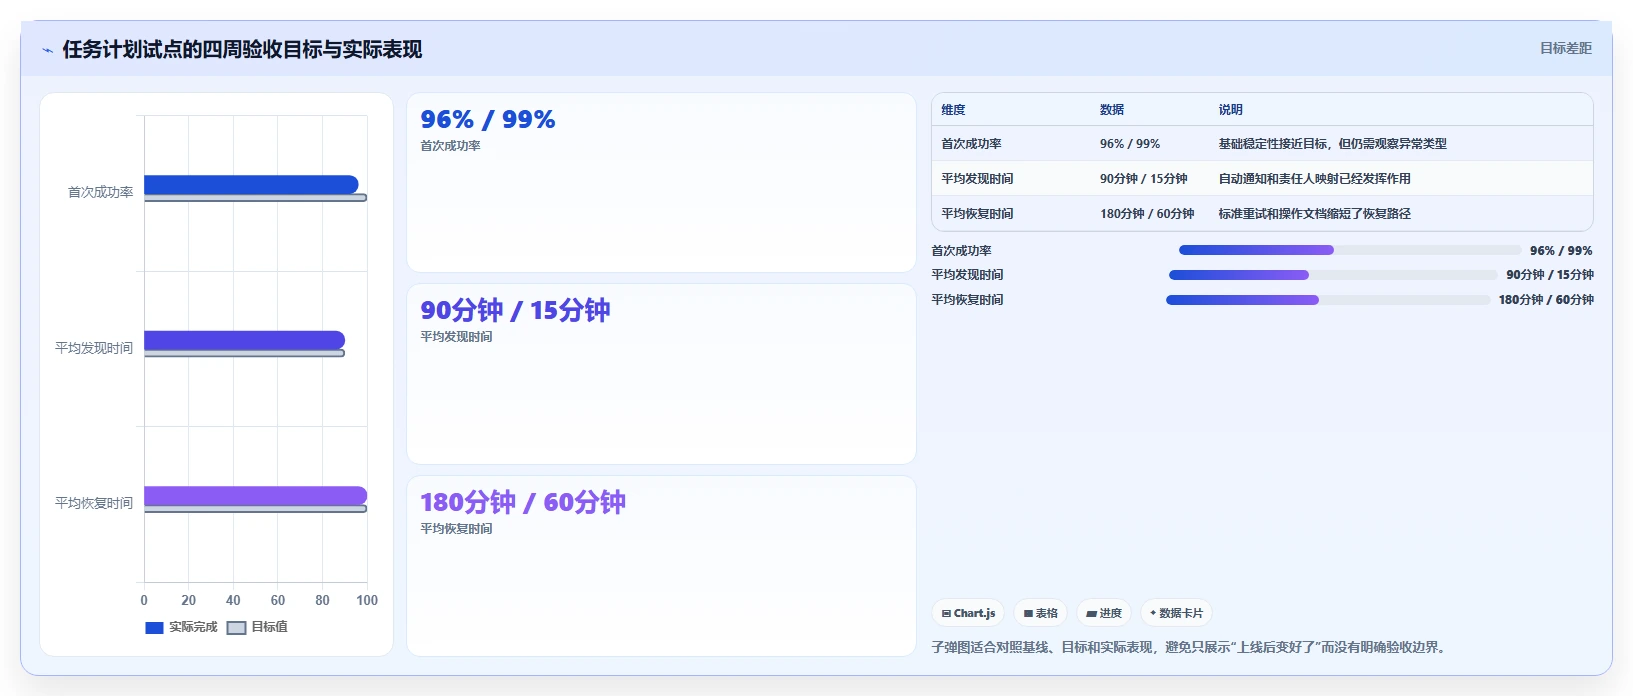Click the 90分钟 / 15分钟 cell in the table
Image resolution: width=1633 pixels, height=696 pixels.
point(1144,179)
